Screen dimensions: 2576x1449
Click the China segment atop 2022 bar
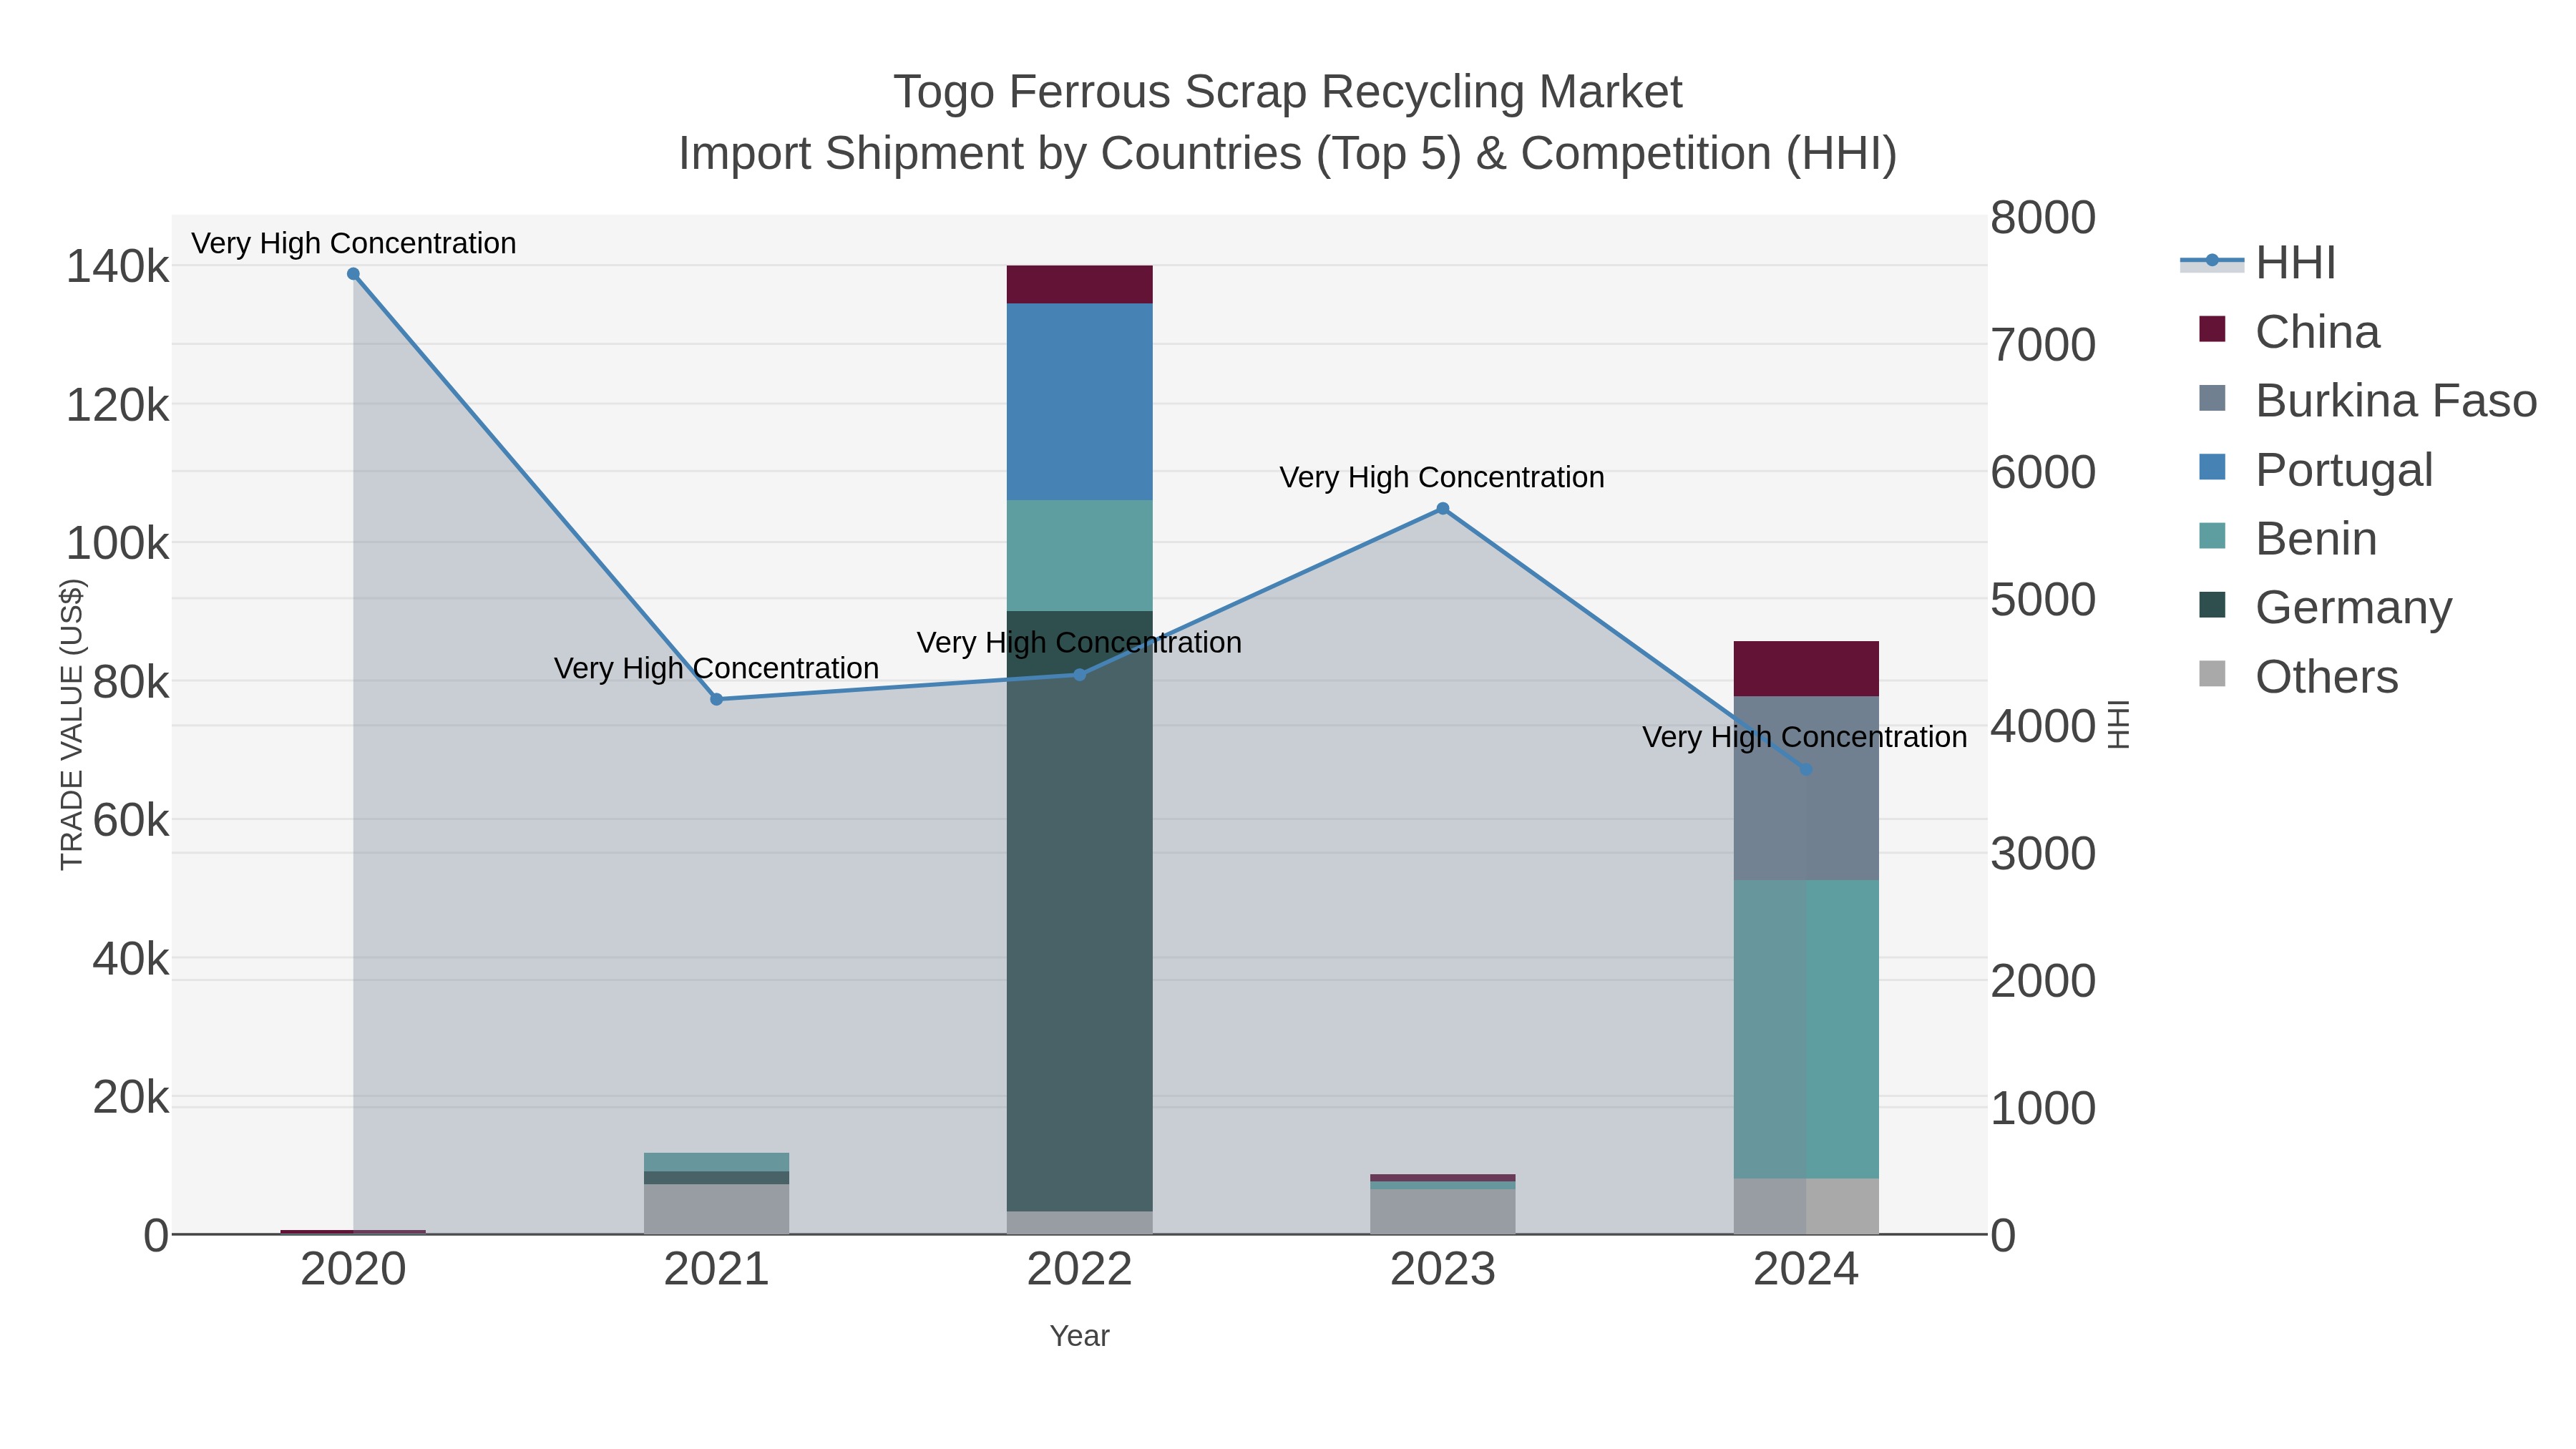coord(1079,285)
